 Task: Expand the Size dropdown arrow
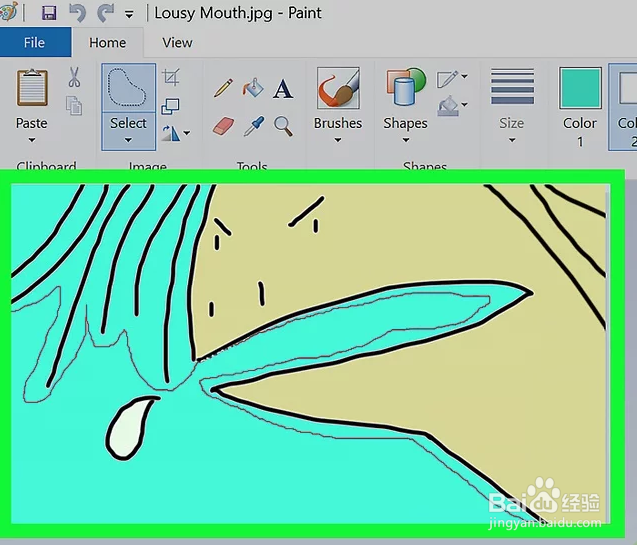pyautogui.click(x=512, y=140)
